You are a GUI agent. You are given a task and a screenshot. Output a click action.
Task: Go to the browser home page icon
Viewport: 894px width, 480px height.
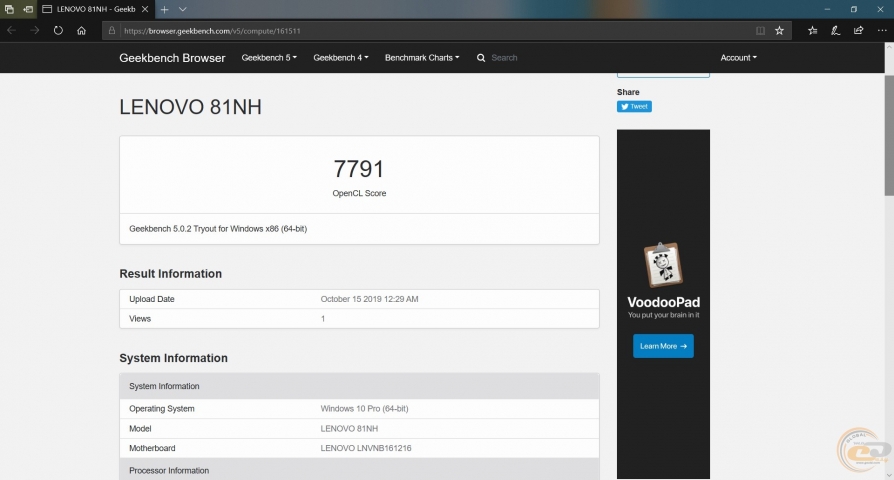(82, 30)
